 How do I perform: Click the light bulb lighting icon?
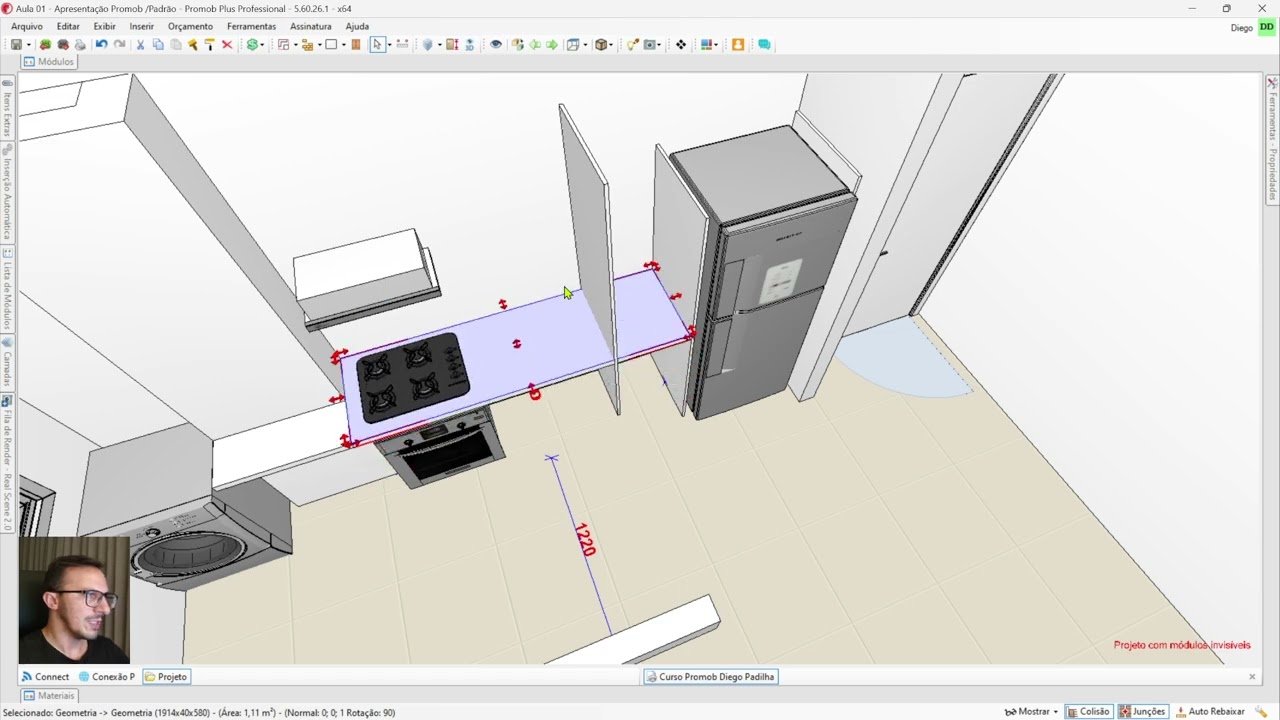(x=632, y=44)
